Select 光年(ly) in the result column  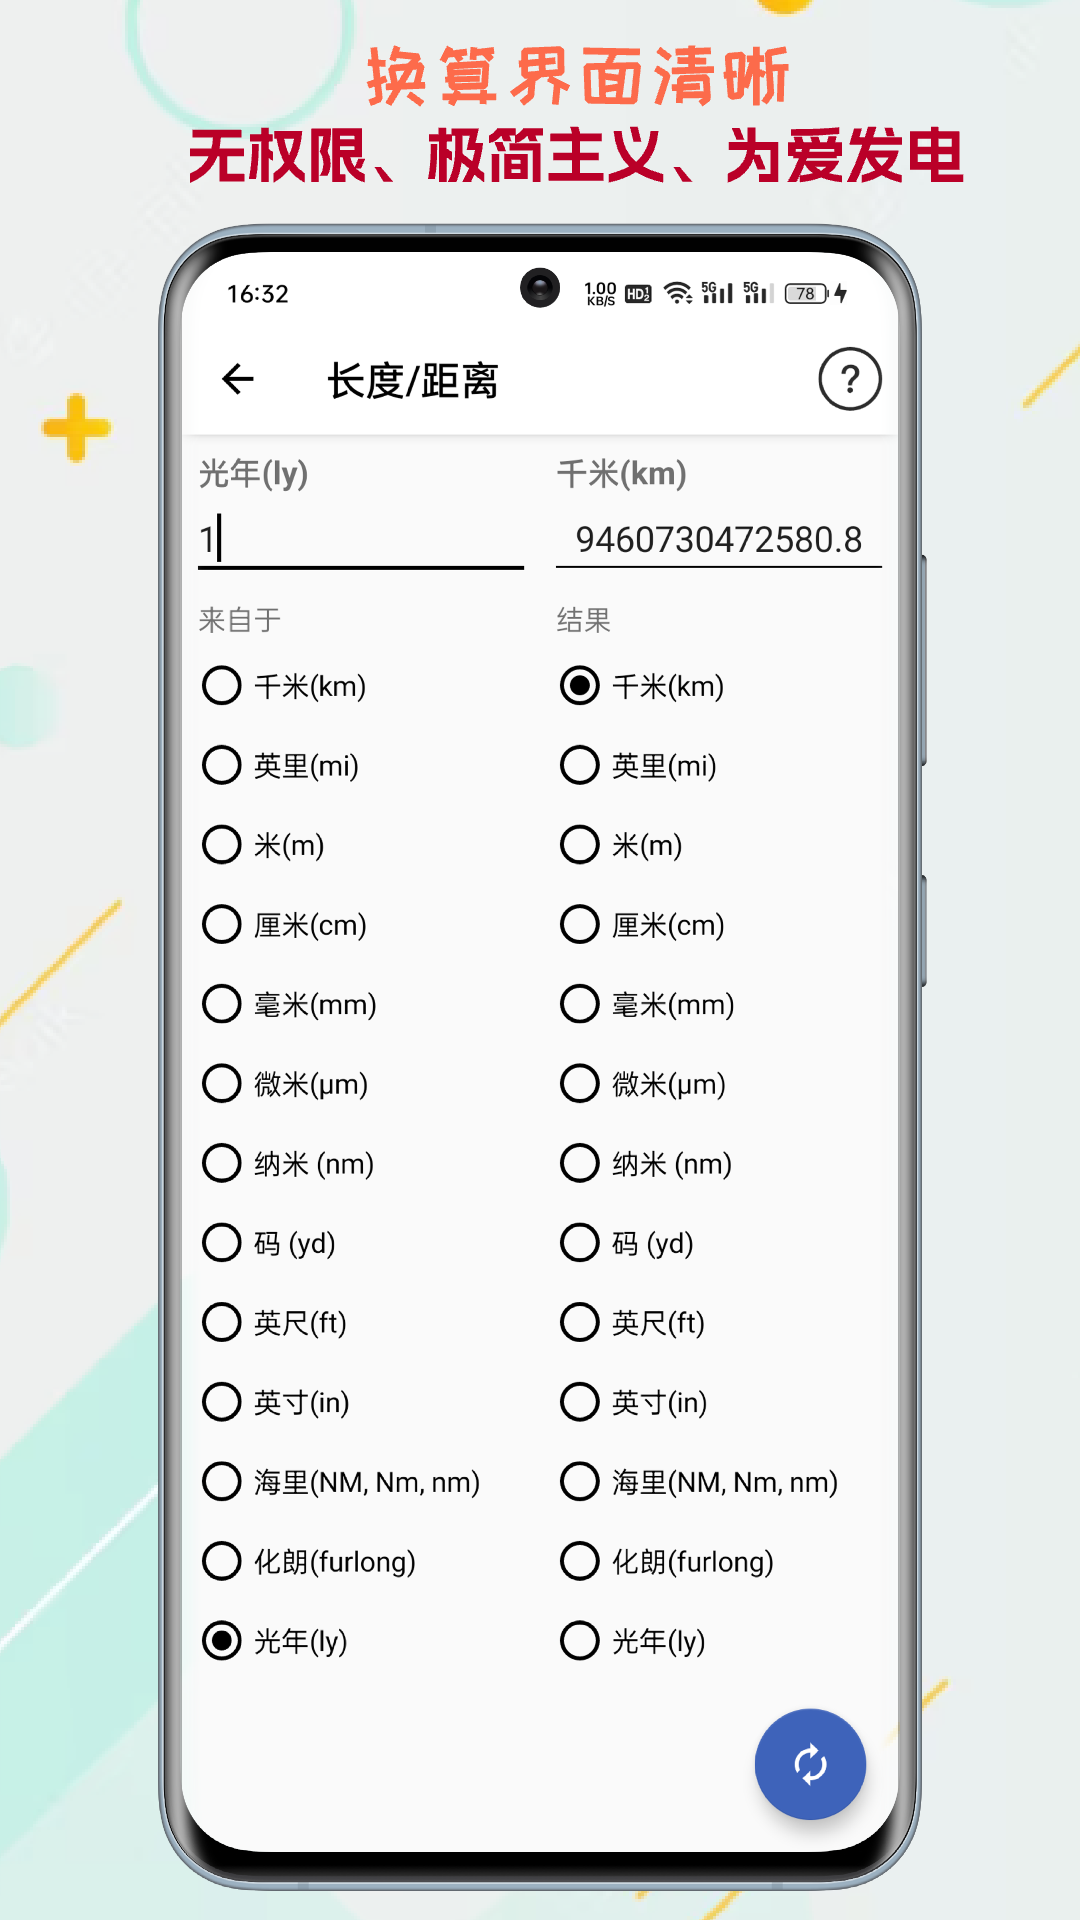point(580,1641)
